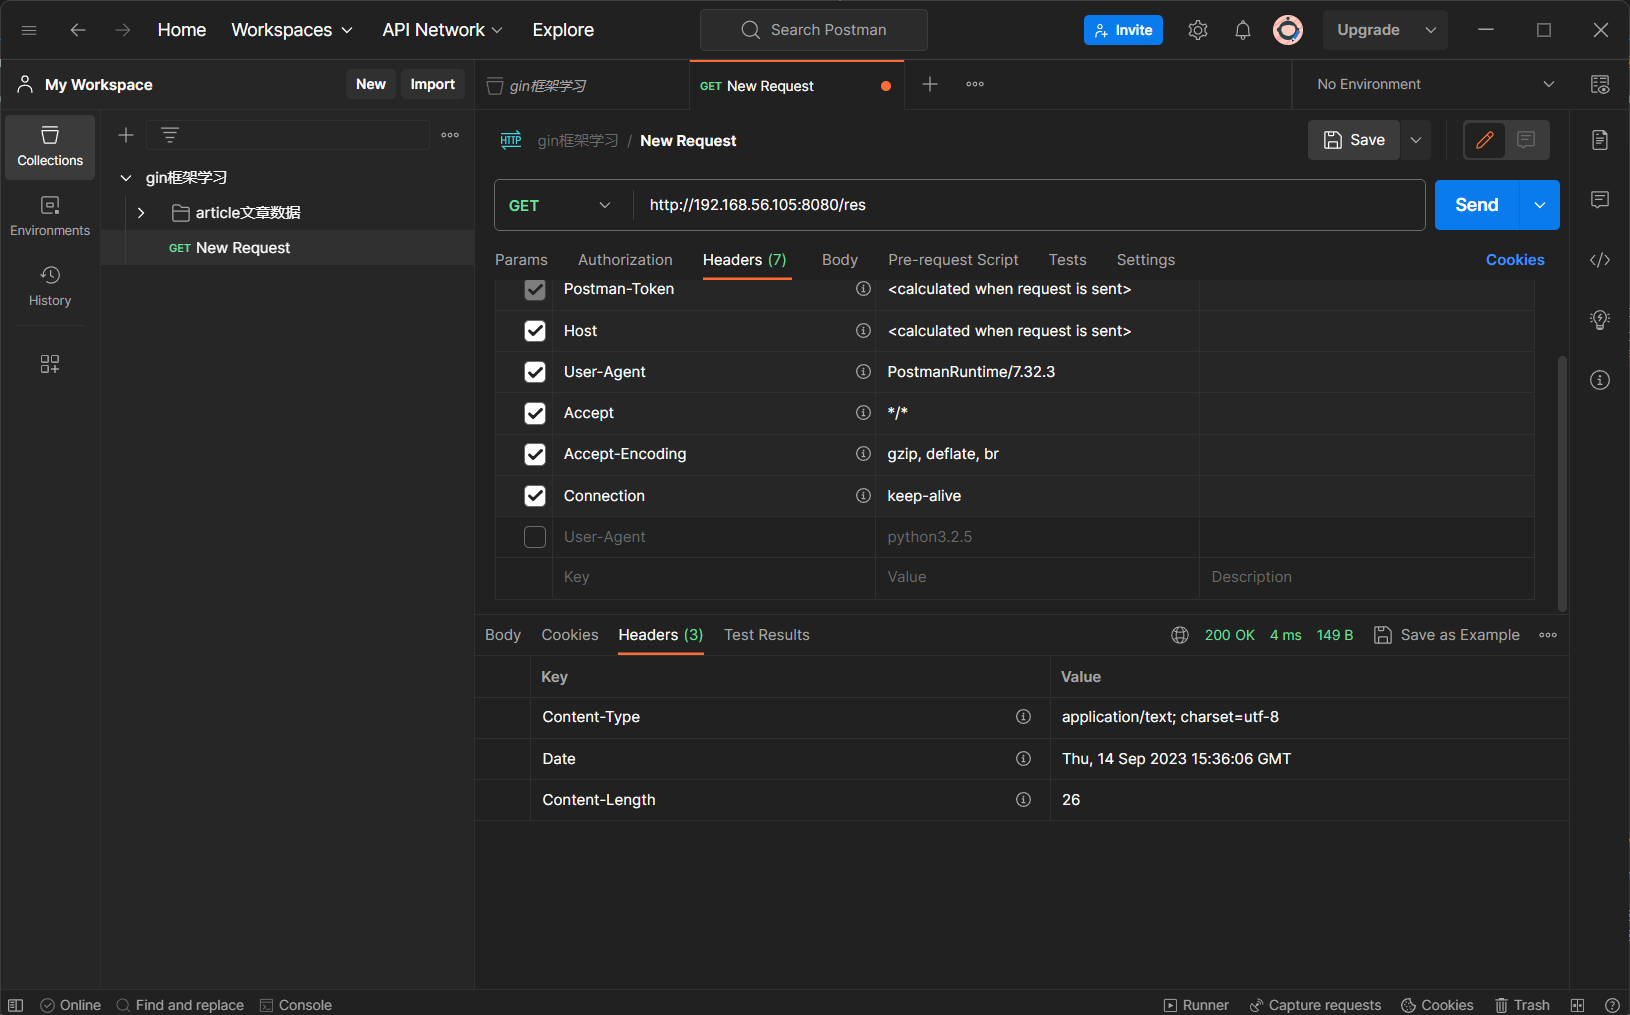Focus the Search Postman box
Viewport: 1630px width, 1015px height.
(x=814, y=30)
